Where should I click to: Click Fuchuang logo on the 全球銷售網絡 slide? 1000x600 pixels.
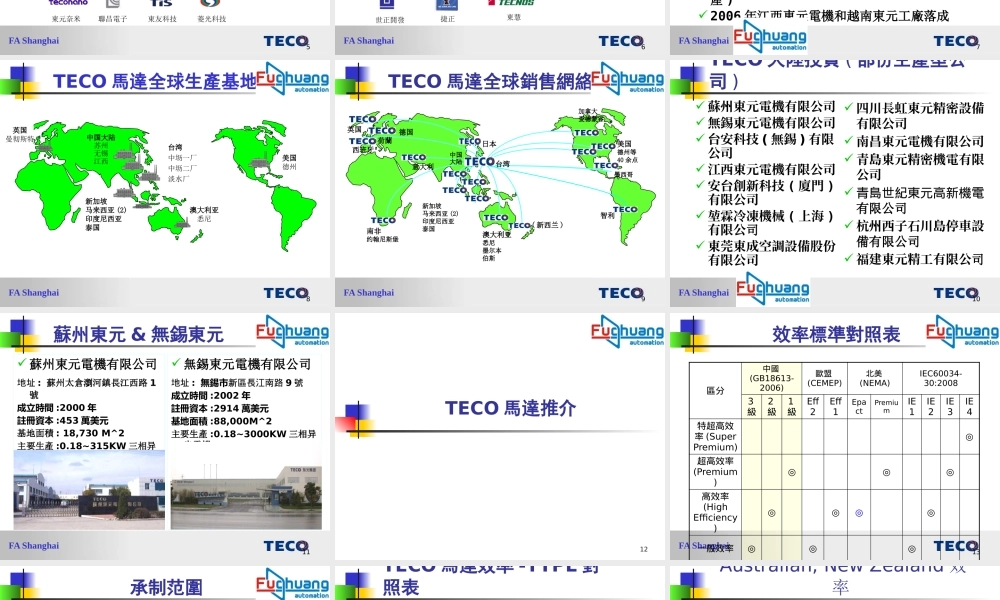pos(628,78)
